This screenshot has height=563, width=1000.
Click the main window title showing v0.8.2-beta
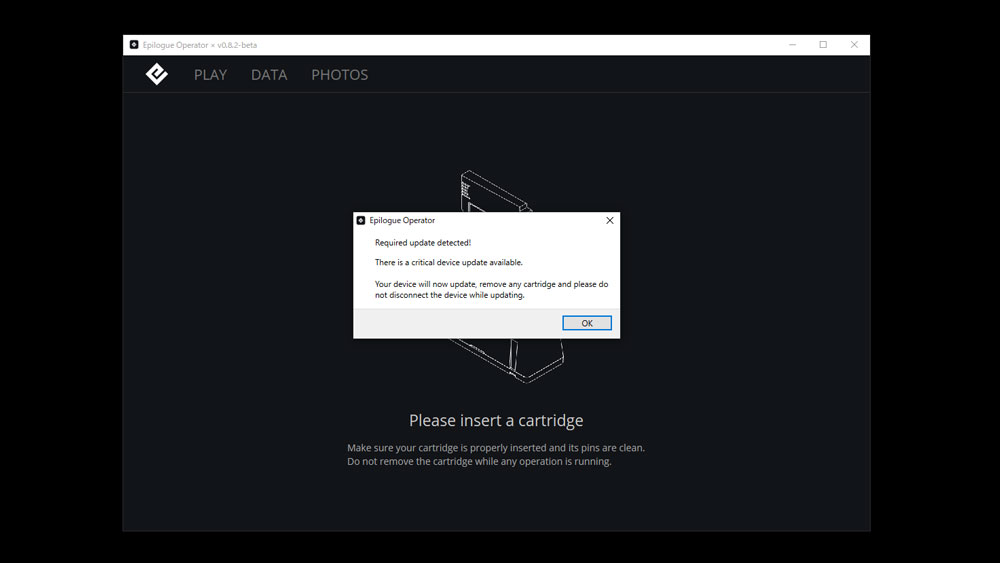(x=200, y=45)
